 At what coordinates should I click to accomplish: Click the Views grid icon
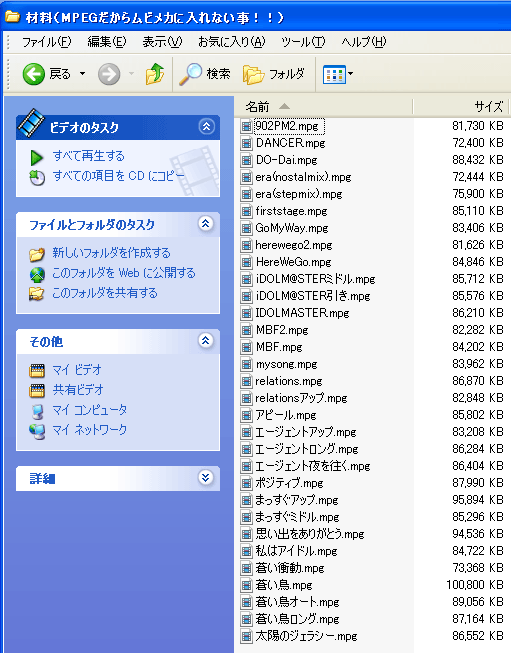point(334,75)
